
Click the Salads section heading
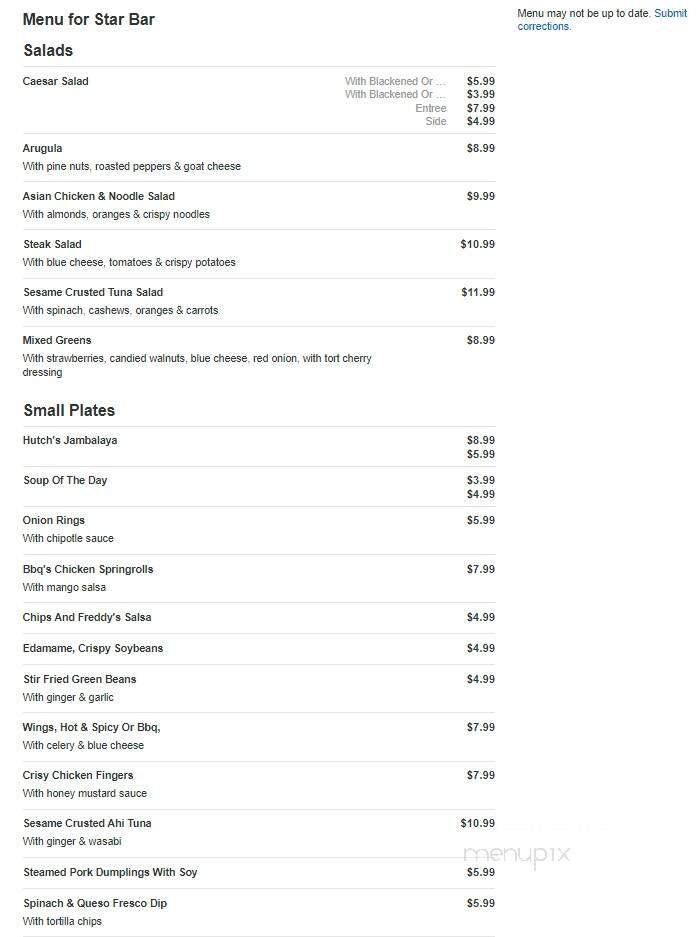tap(48, 50)
